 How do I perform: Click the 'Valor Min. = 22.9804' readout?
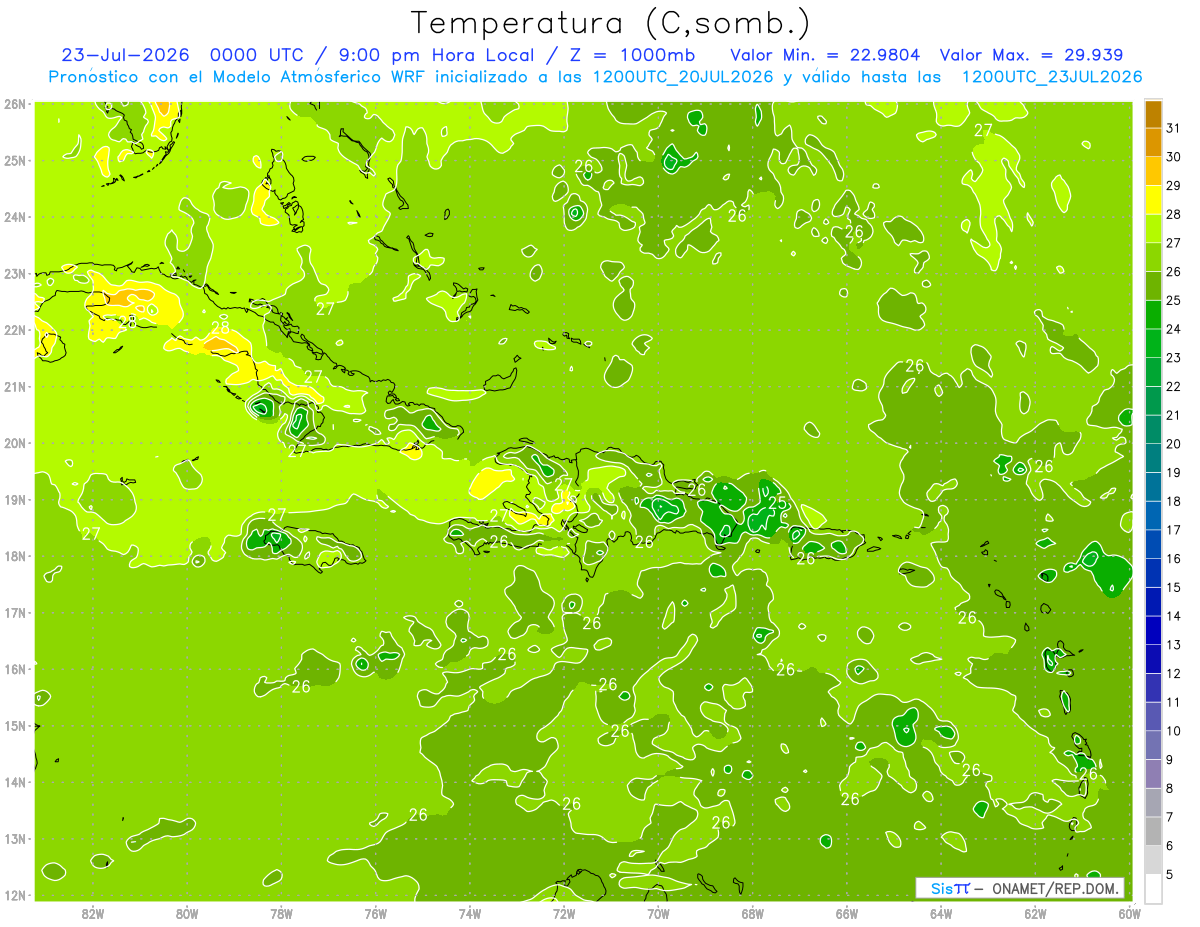click(825, 54)
